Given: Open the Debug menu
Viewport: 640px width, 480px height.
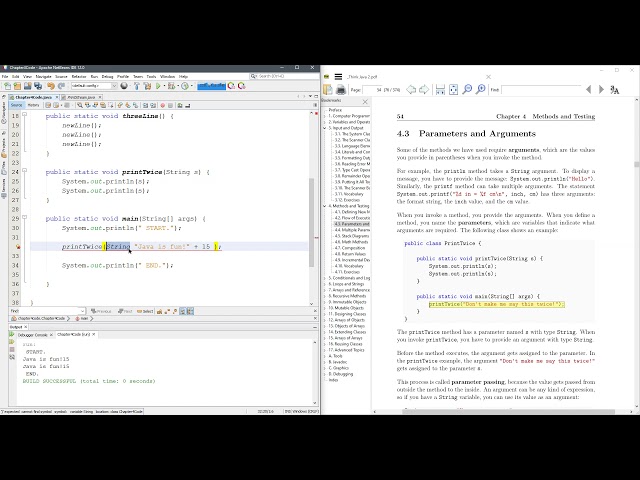Looking at the screenshot, I should click(x=107, y=76).
